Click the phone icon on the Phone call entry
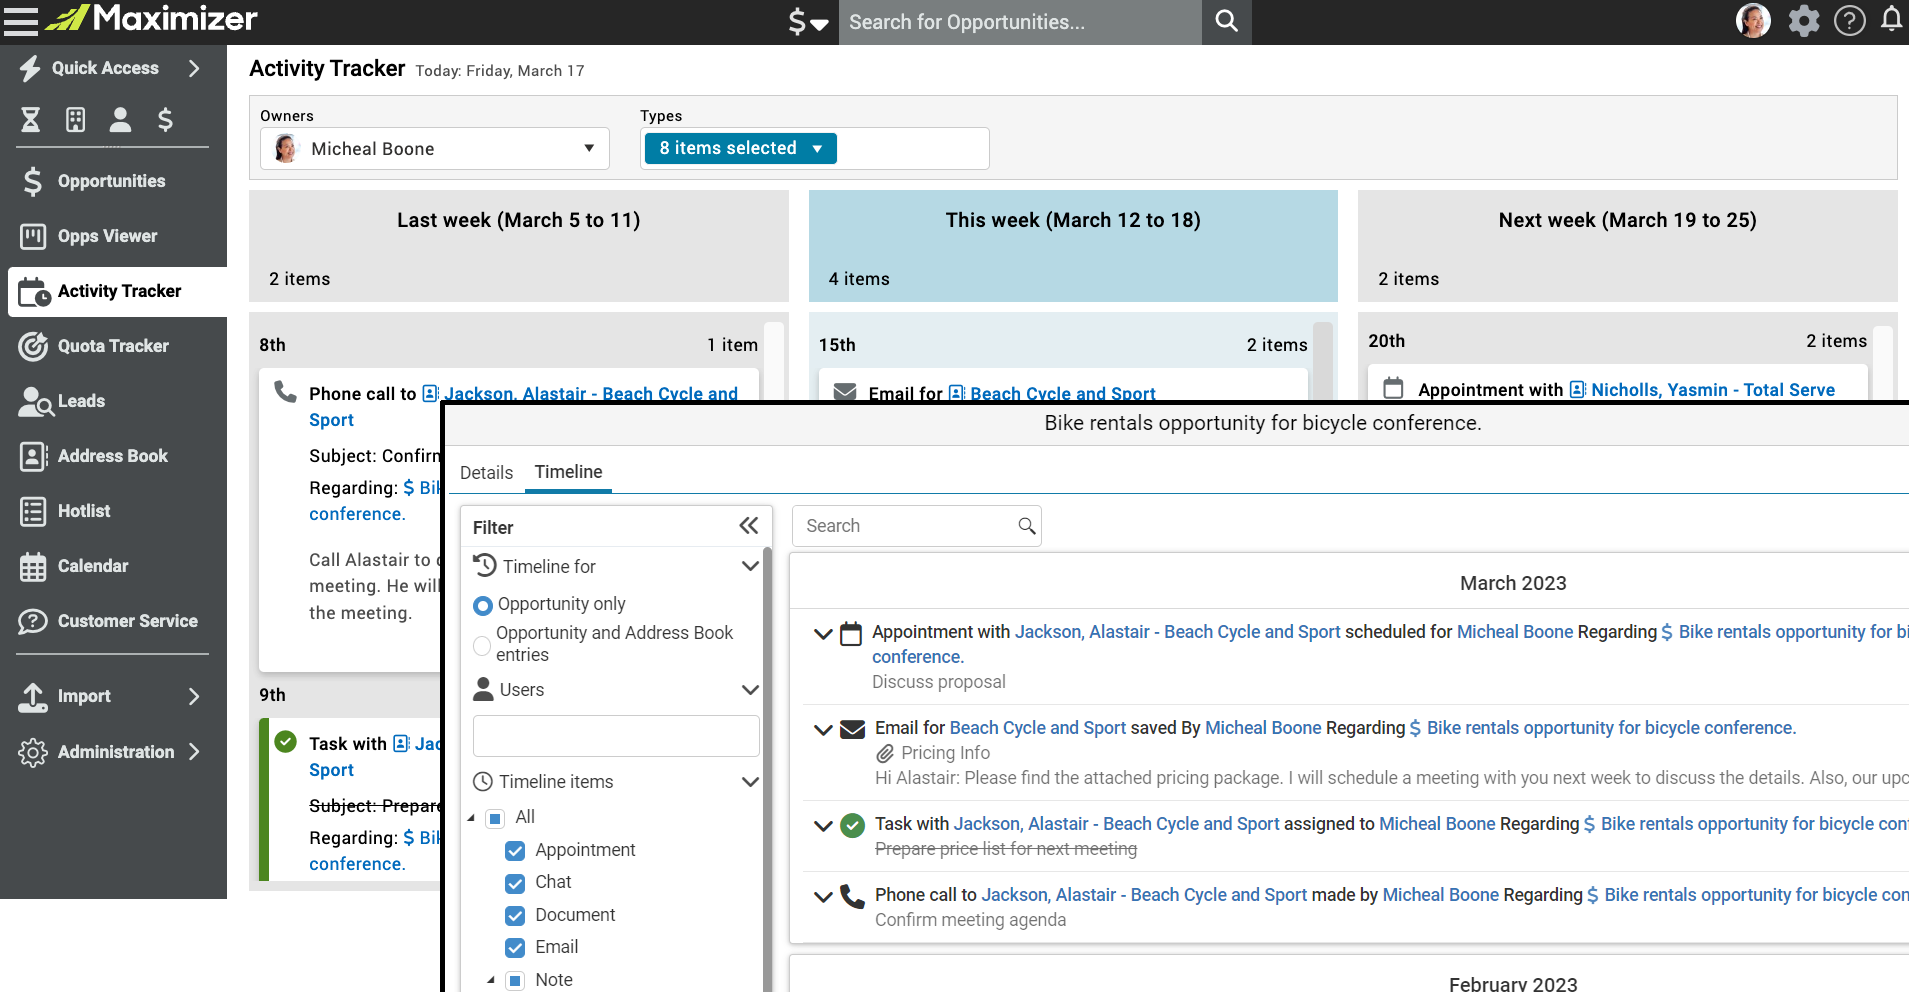This screenshot has width=1909, height=992. 852,896
